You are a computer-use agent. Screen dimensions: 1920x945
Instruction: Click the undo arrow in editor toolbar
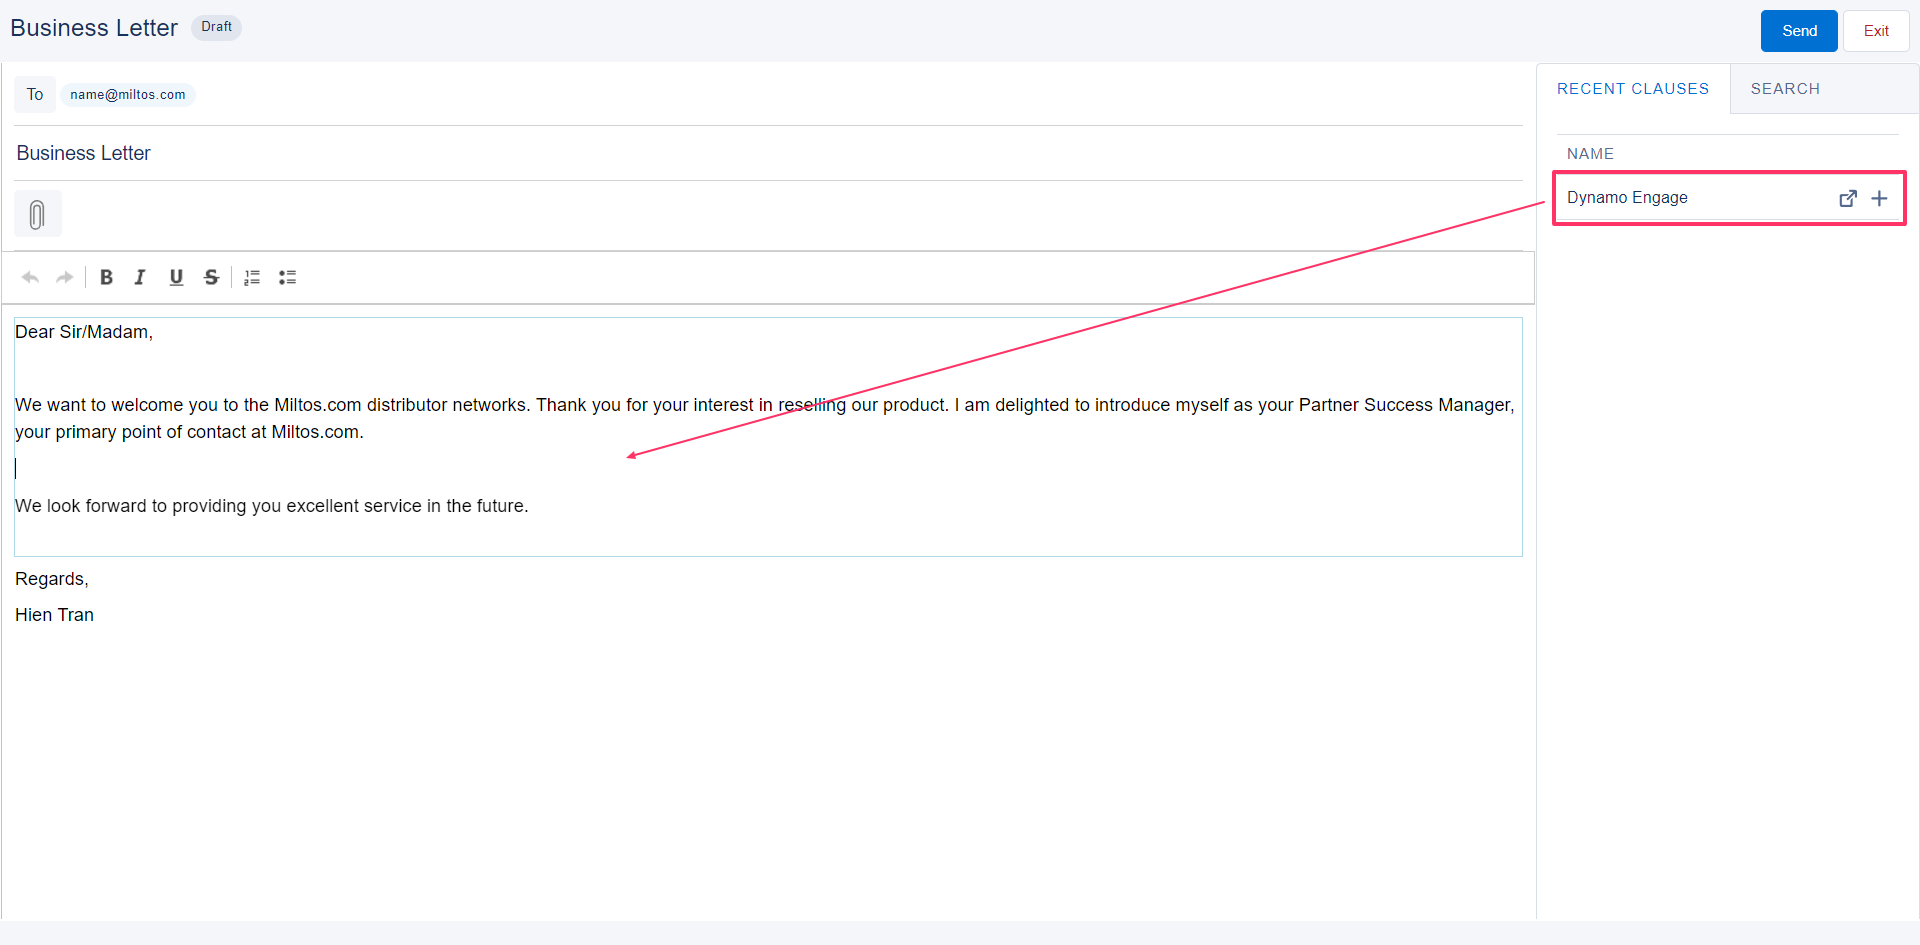pyautogui.click(x=30, y=277)
